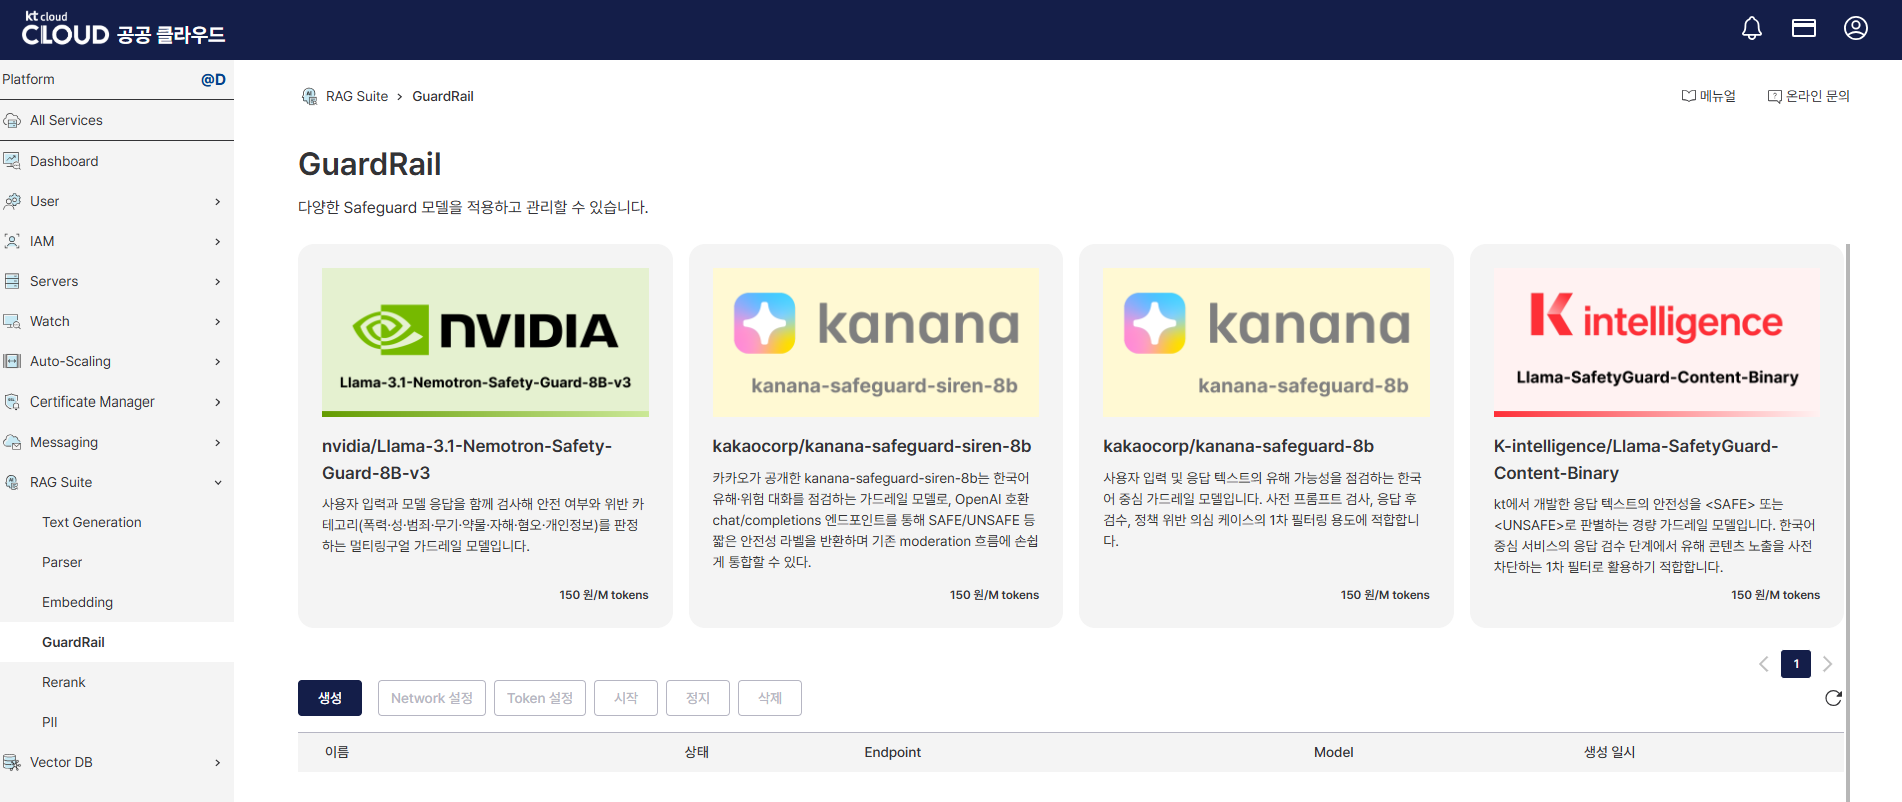Click the online inquiry chat icon
Image resolution: width=1902 pixels, height=802 pixels.
coord(1775,96)
